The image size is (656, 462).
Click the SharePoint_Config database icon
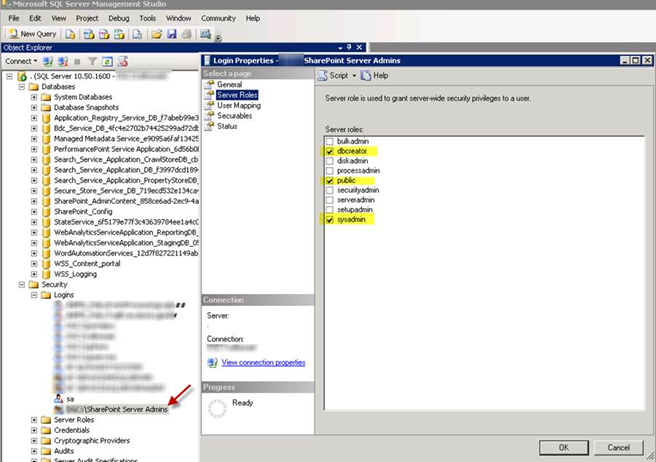[x=46, y=212]
